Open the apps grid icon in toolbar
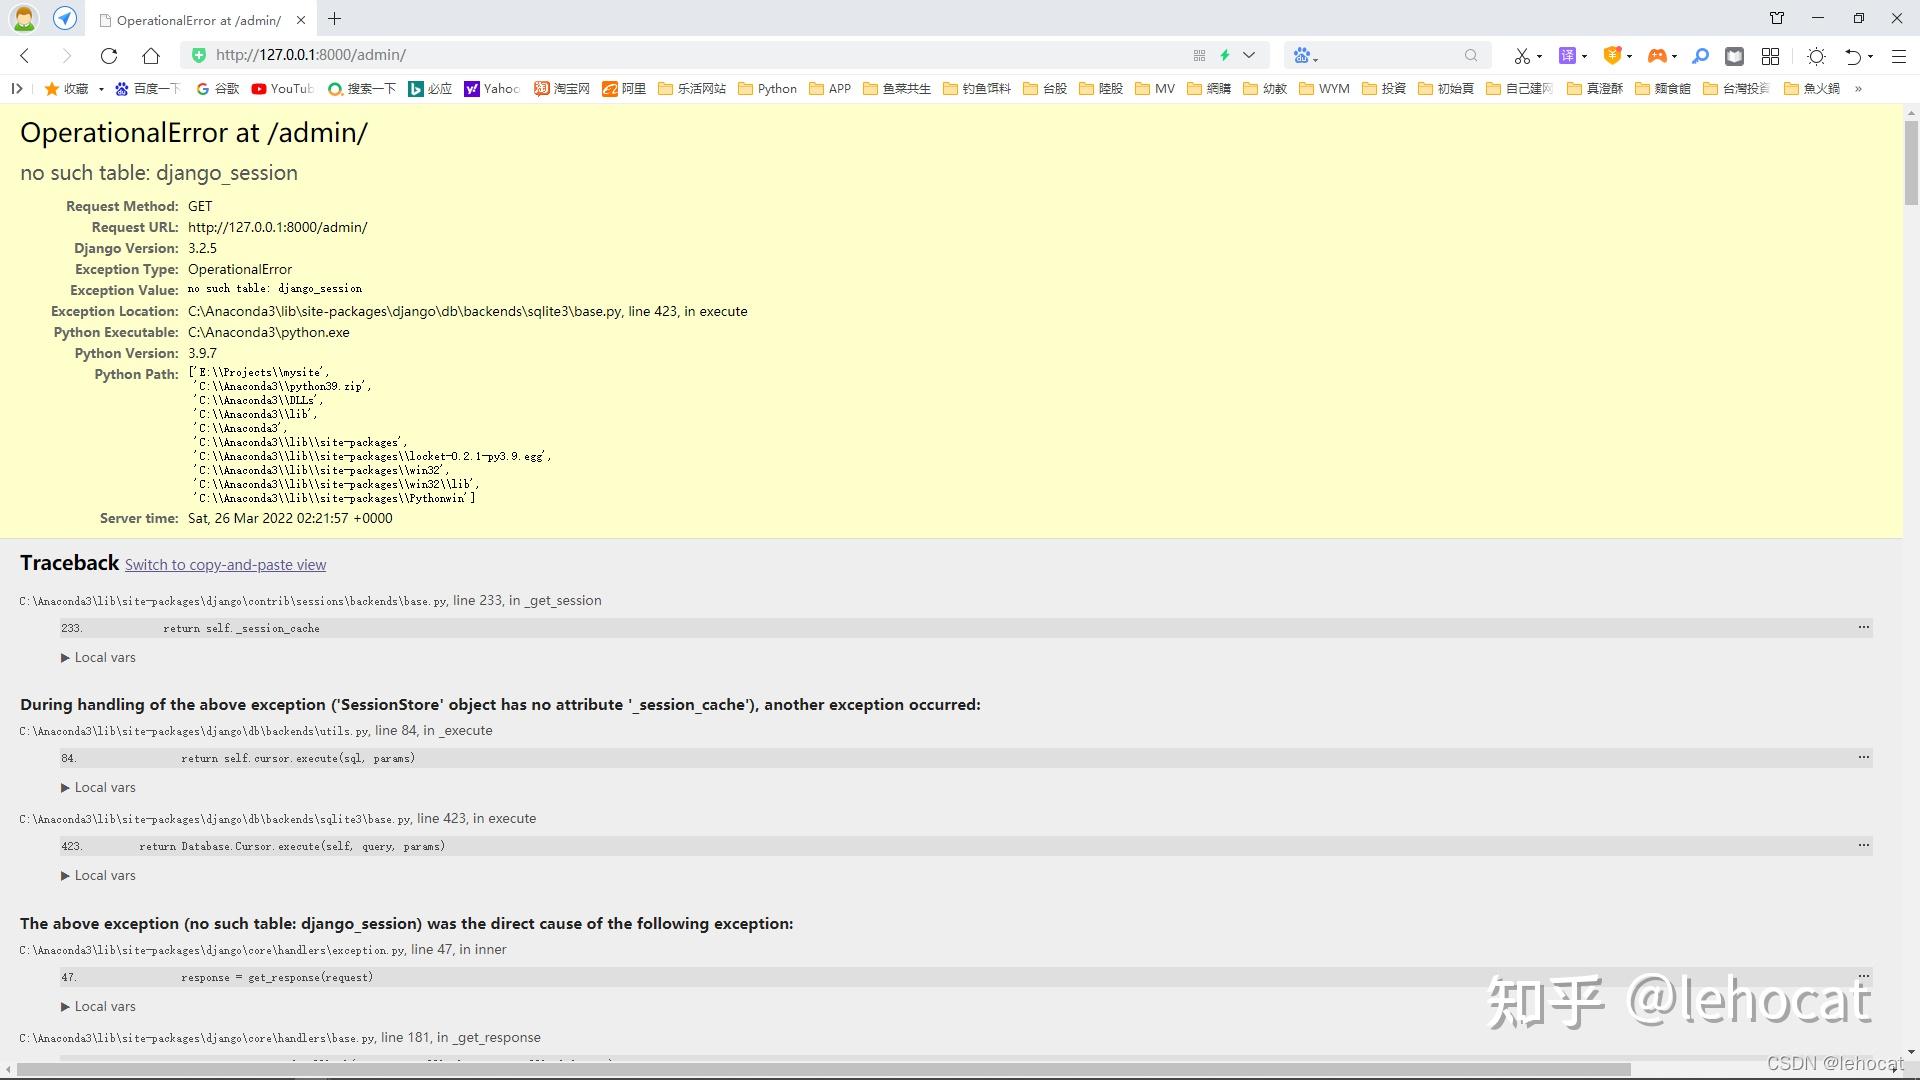The height and width of the screenshot is (1080, 1920). click(1770, 56)
